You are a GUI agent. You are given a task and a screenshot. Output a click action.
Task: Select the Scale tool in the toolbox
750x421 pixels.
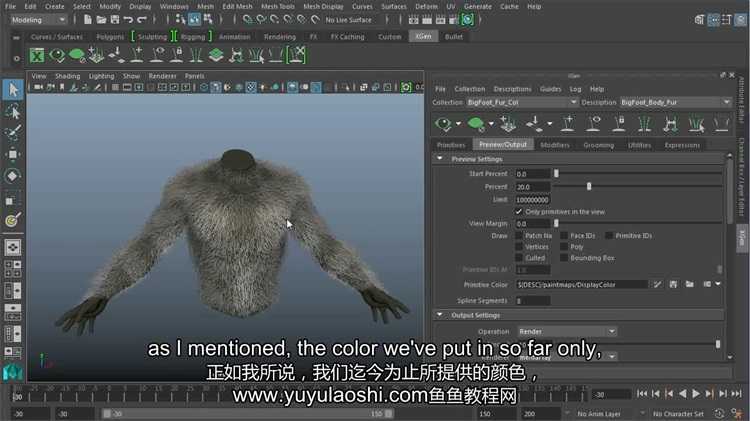[11, 201]
